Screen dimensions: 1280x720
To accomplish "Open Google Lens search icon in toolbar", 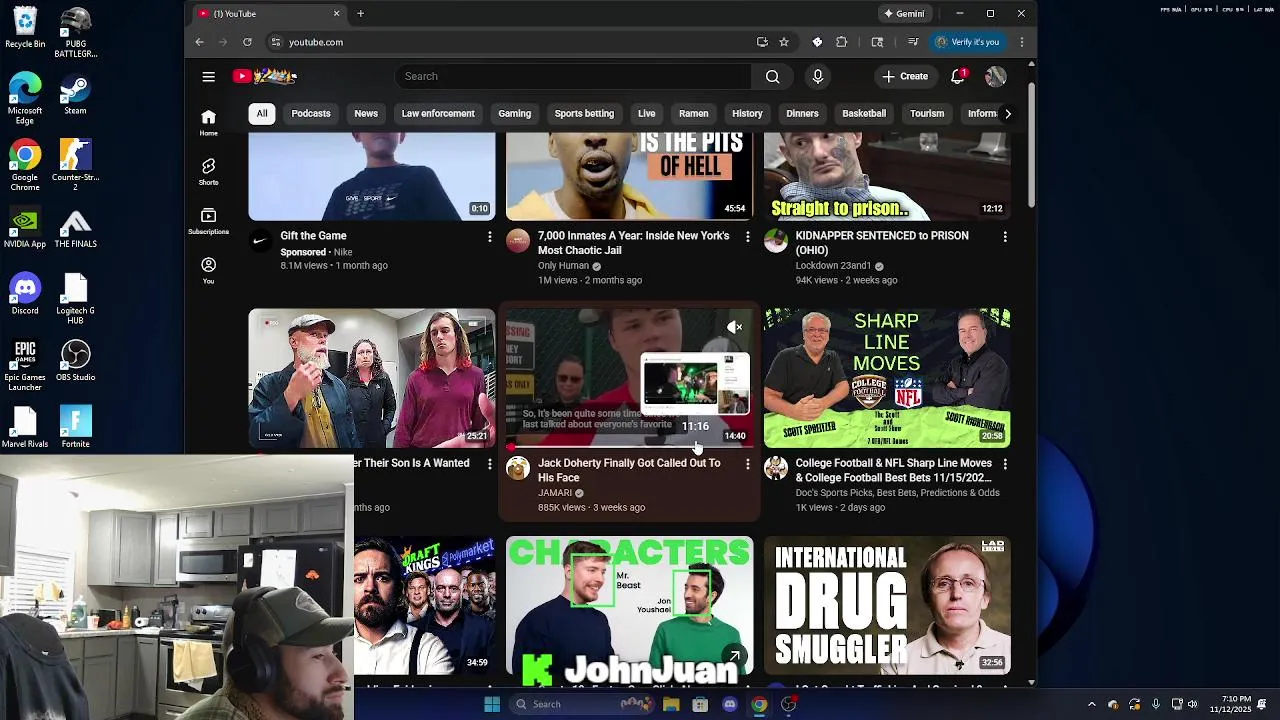I will (x=877, y=42).
